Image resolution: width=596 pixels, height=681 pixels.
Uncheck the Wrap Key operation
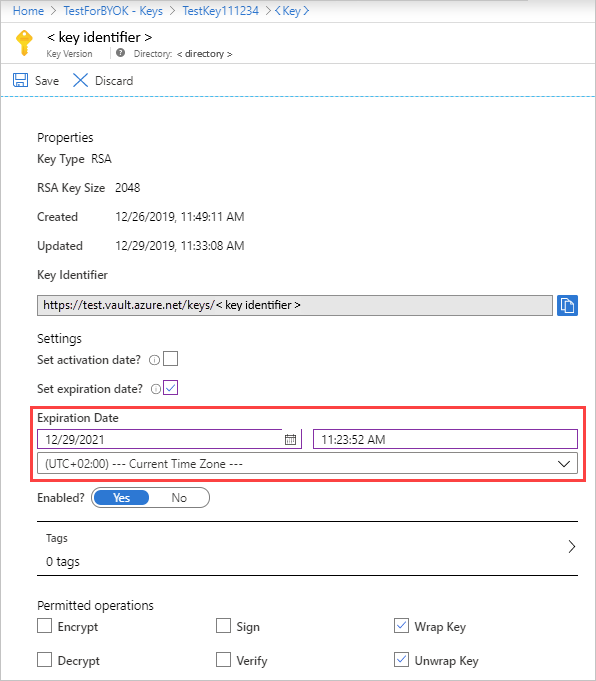point(401,626)
